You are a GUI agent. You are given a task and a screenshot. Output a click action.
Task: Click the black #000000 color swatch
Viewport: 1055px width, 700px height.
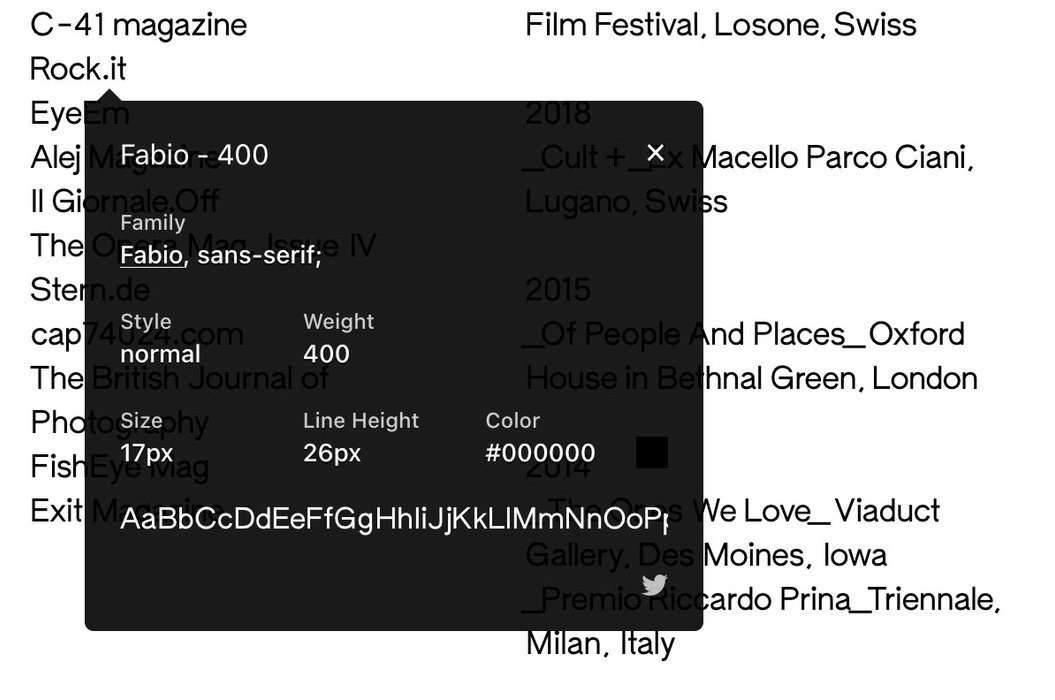(x=651, y=452)
